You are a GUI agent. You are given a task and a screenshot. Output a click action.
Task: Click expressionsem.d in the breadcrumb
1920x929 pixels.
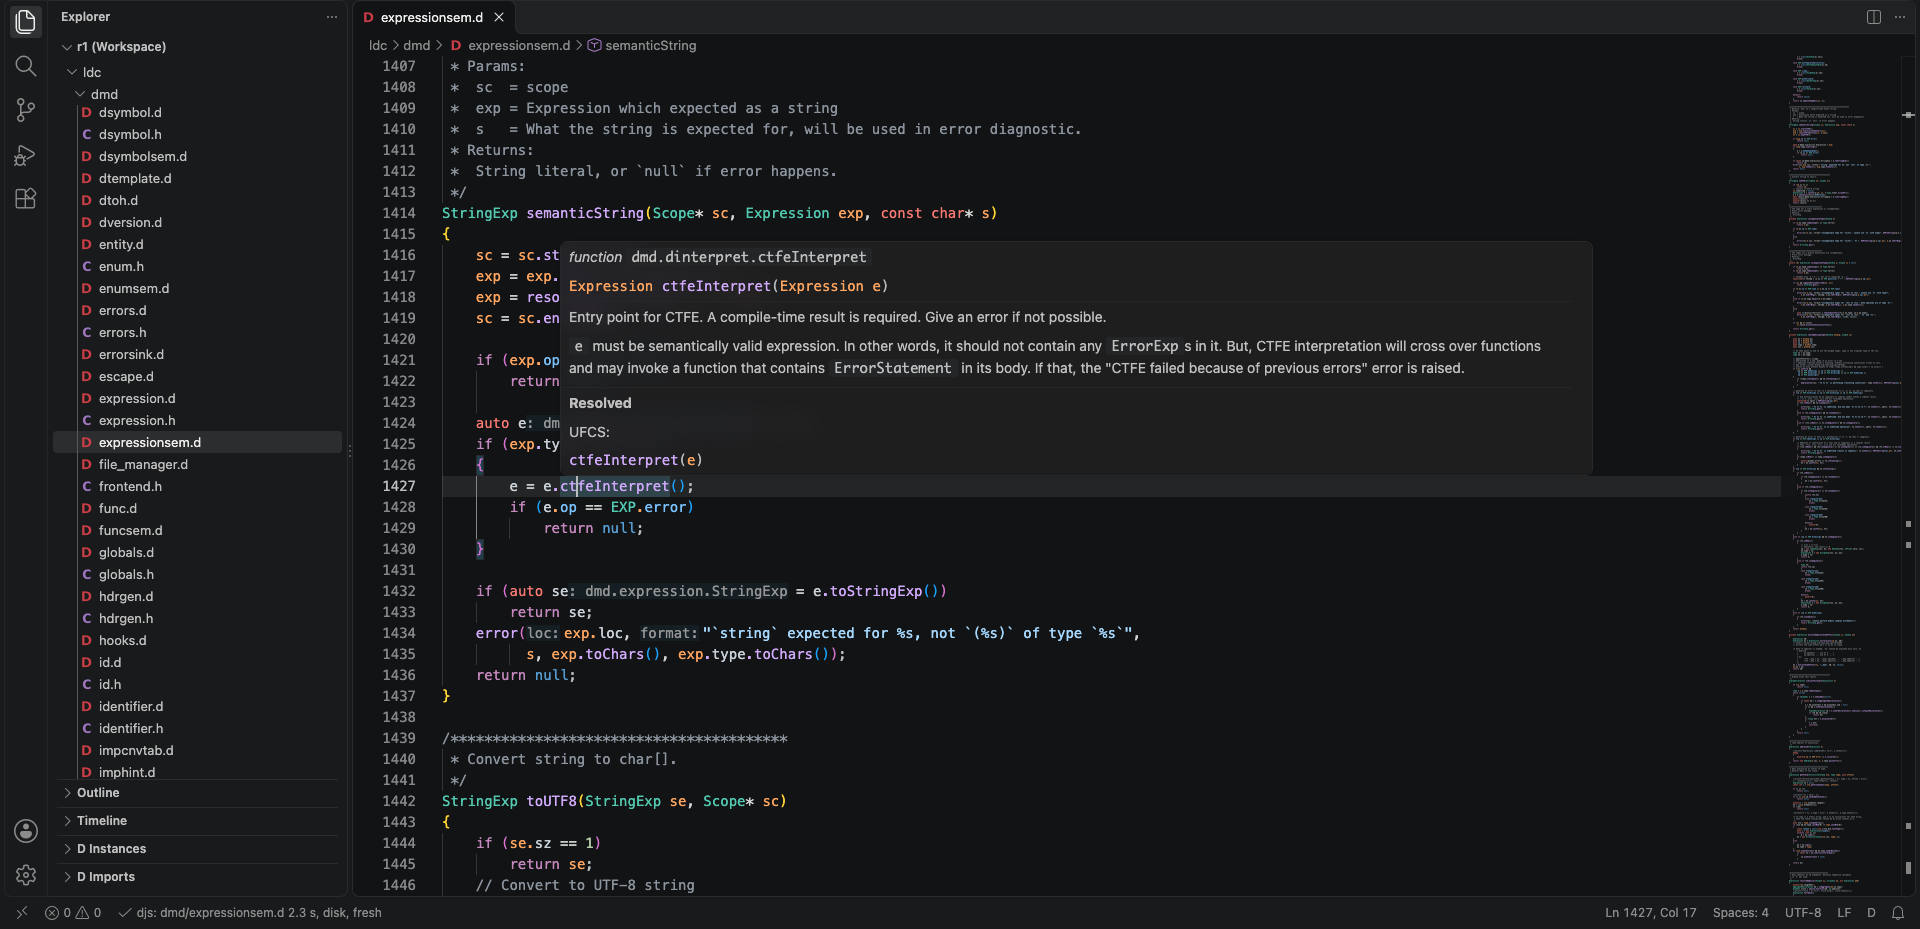click(x=519, y=45)
